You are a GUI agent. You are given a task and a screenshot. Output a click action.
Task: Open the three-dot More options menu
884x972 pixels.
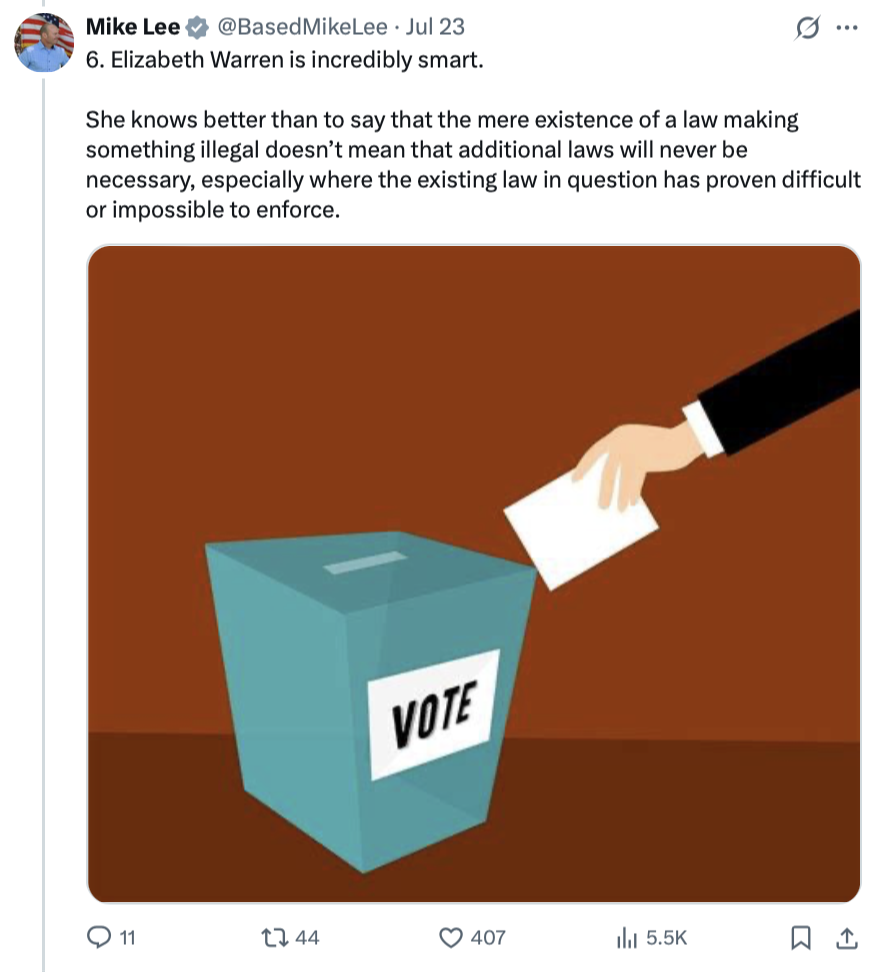847,27
